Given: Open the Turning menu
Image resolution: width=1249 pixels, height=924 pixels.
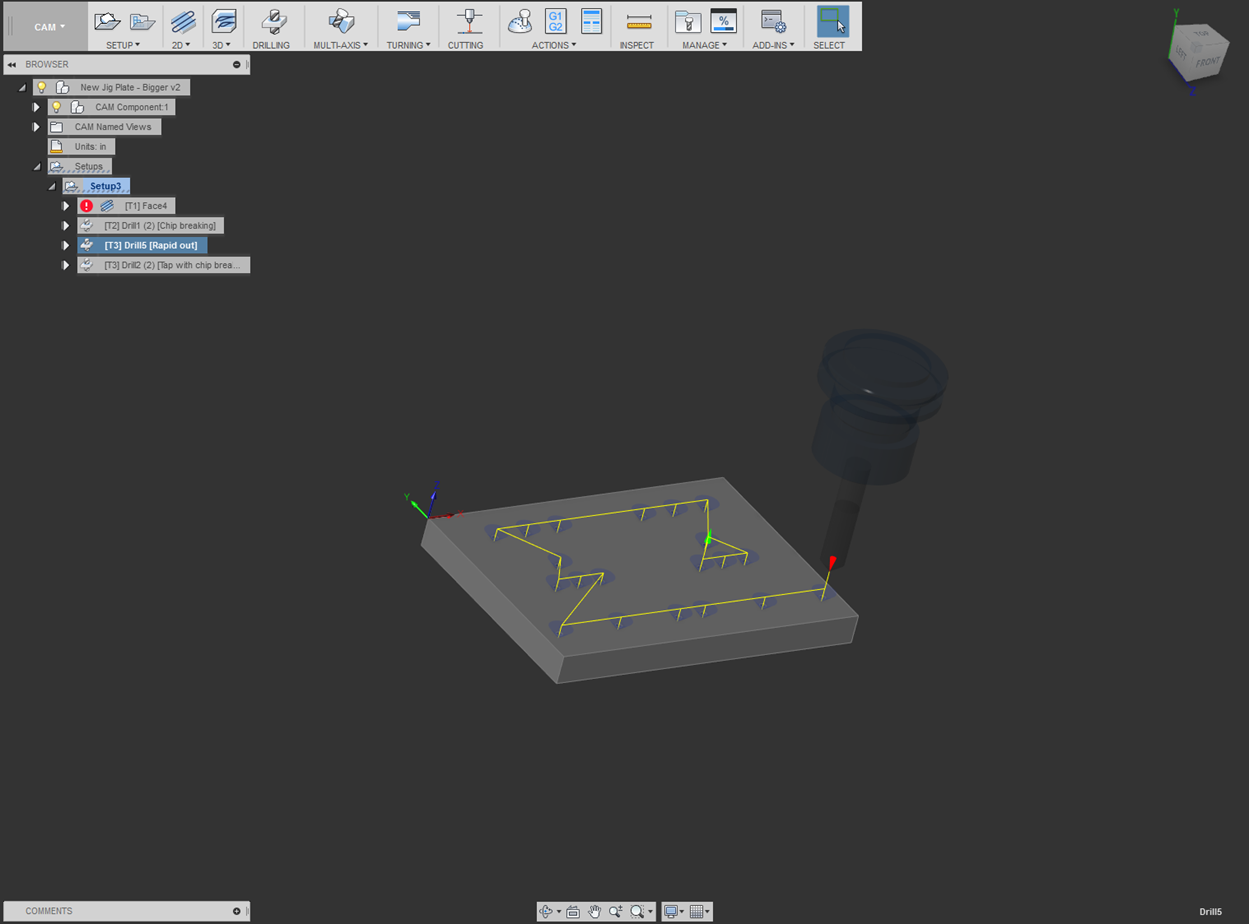Looking at the screenshot, I should pyautogui.click(x=408, y=45).
